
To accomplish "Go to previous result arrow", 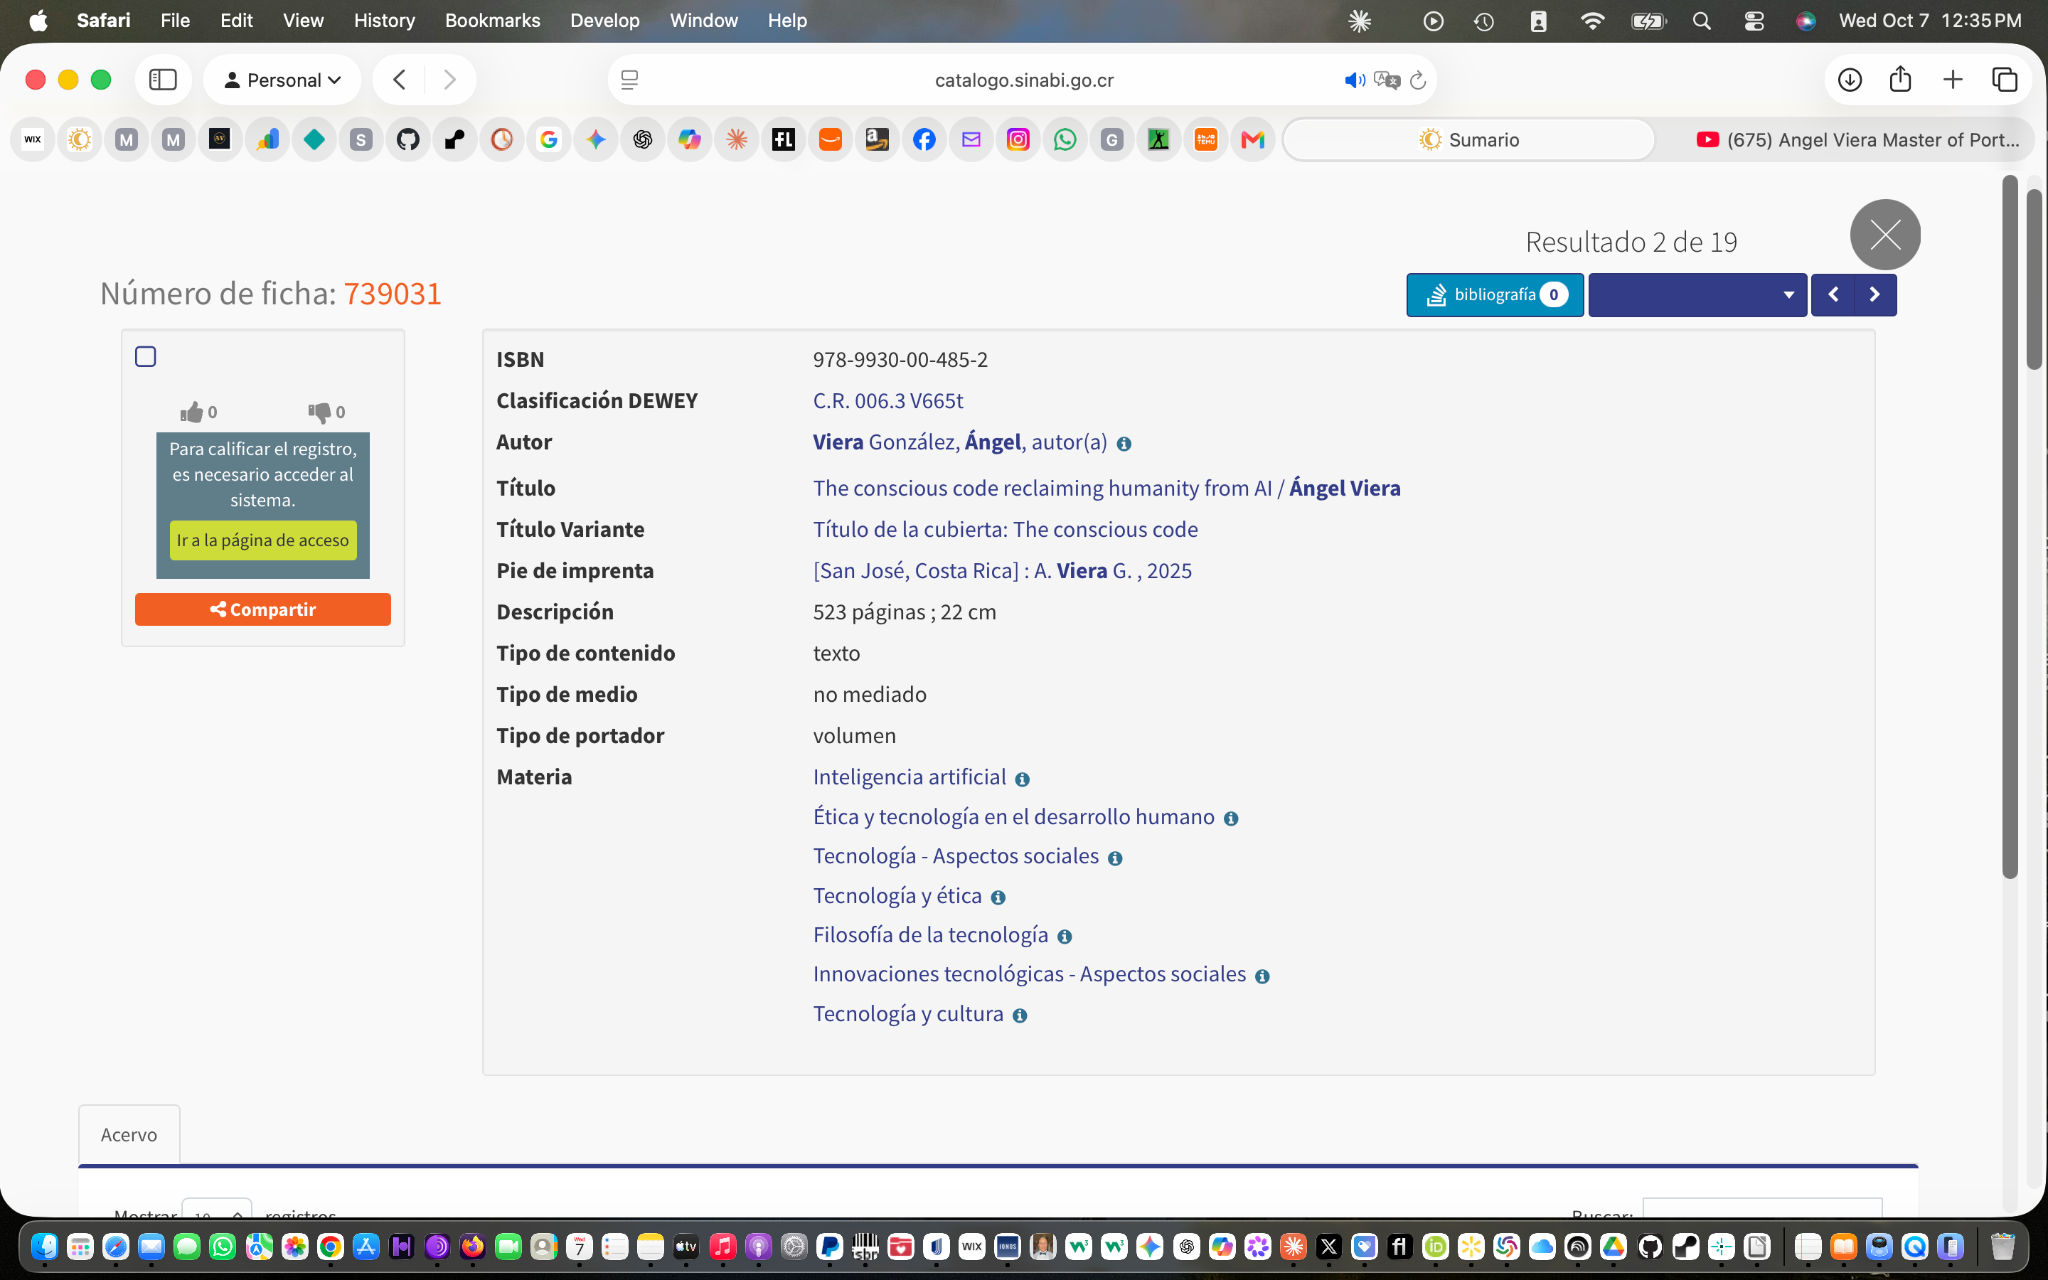I will (x=1833, y=294).
